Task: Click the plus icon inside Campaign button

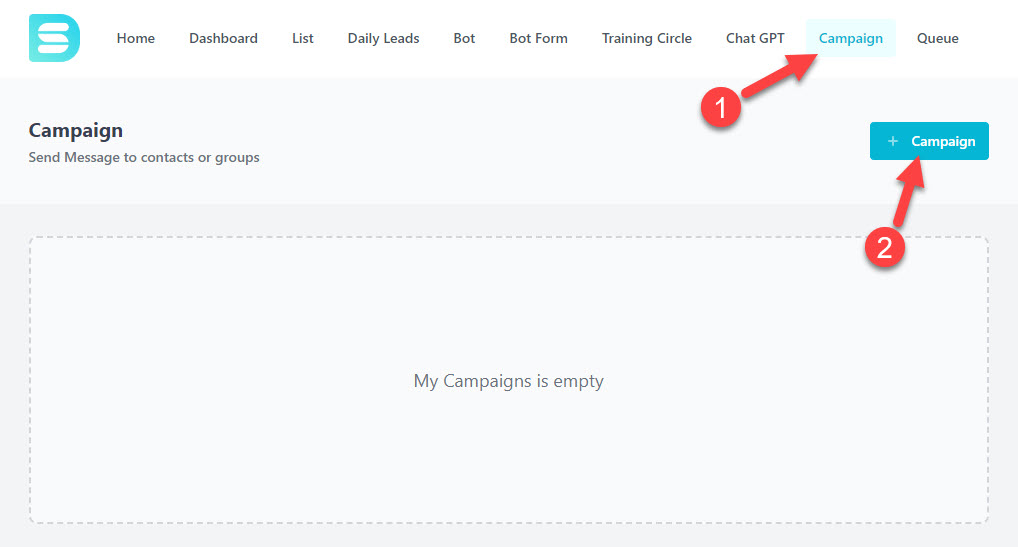Action: (893, 141)
